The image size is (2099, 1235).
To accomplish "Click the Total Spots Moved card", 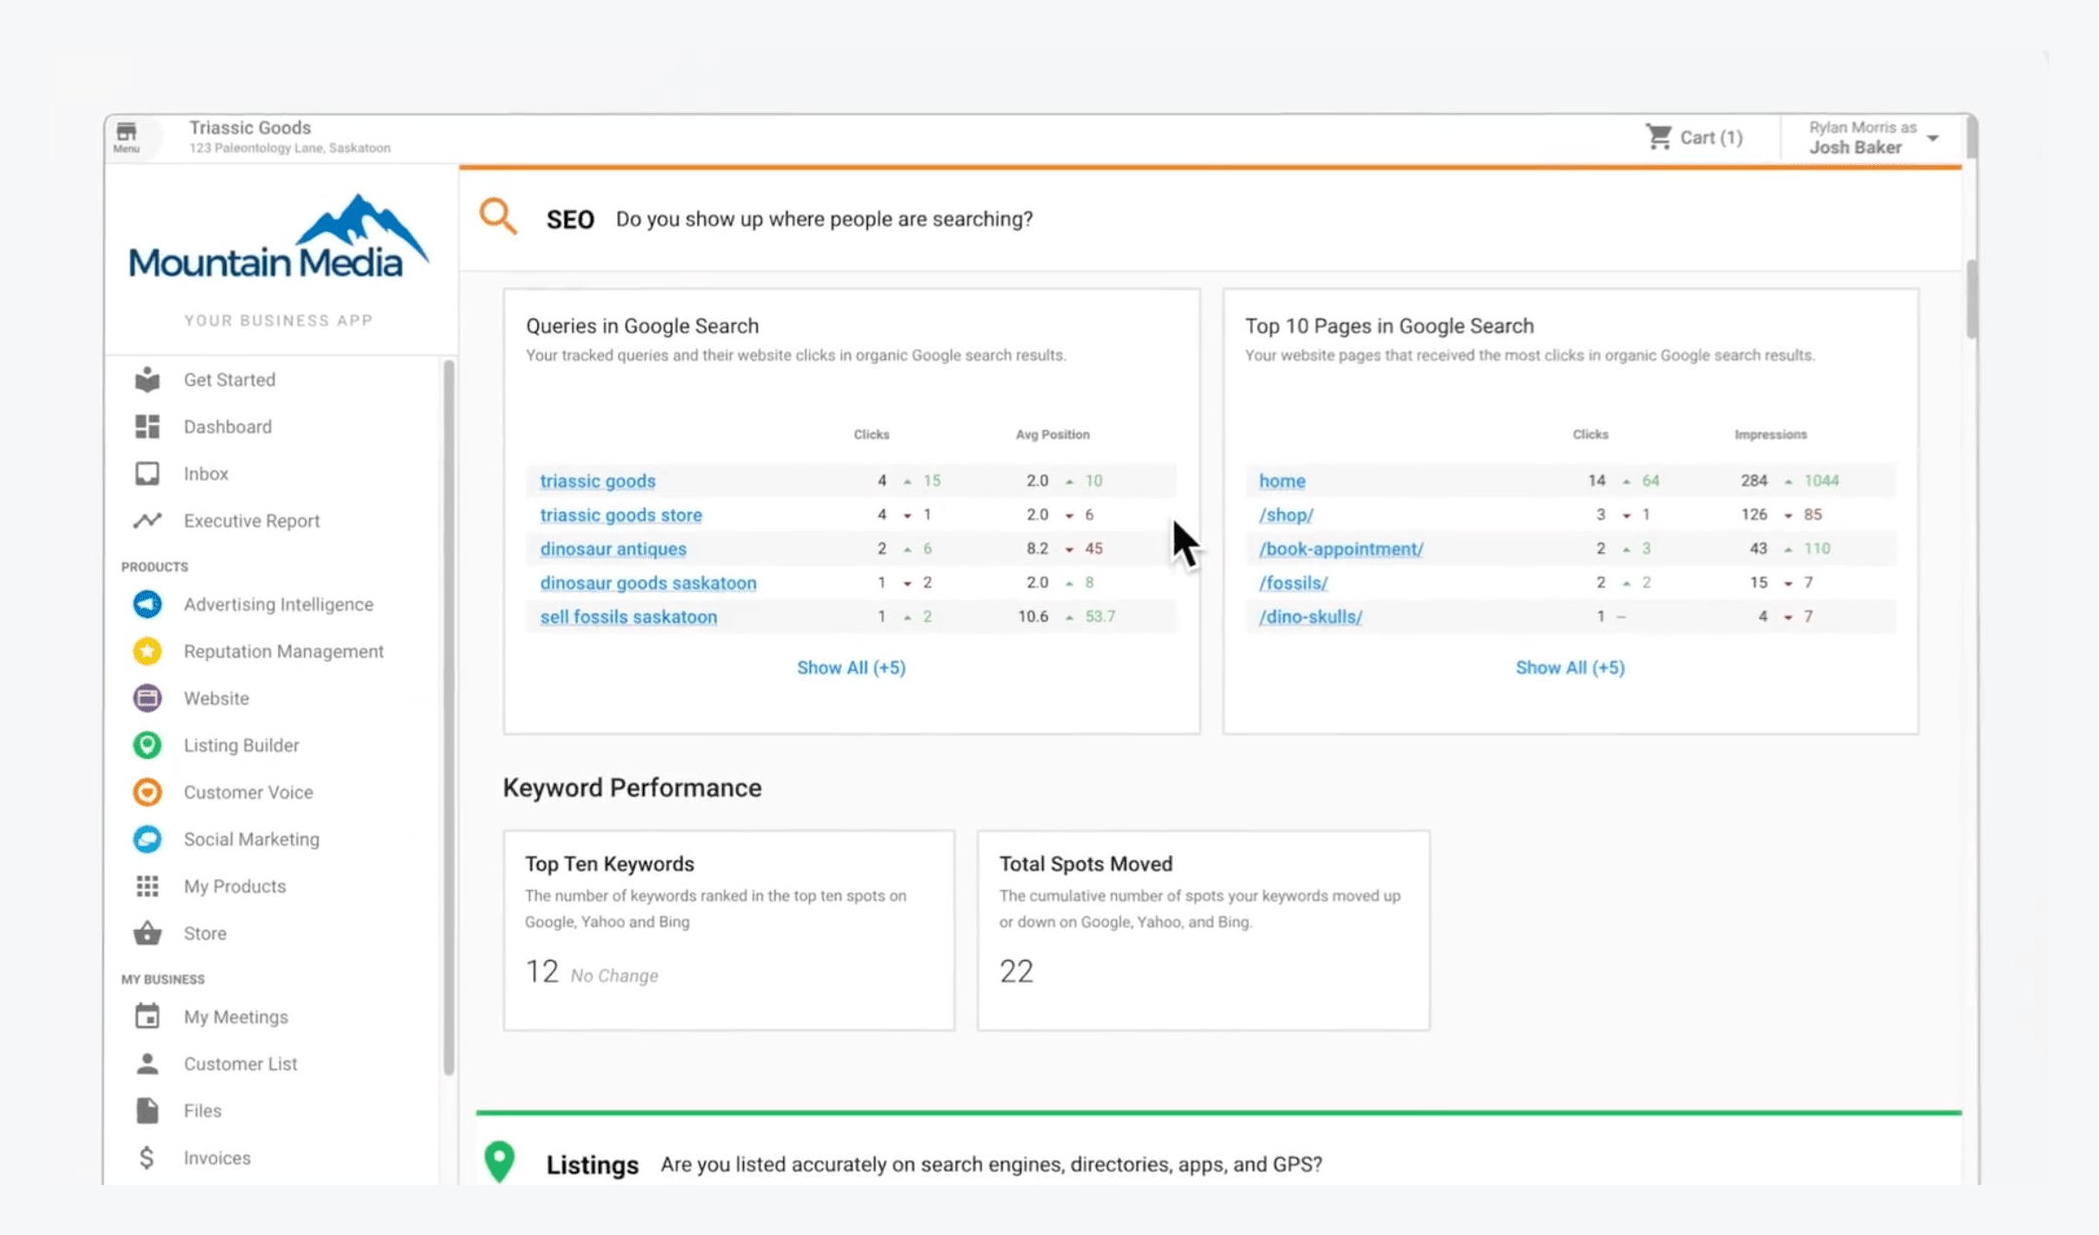I will pyautogui.click(x=1202, y=929).
